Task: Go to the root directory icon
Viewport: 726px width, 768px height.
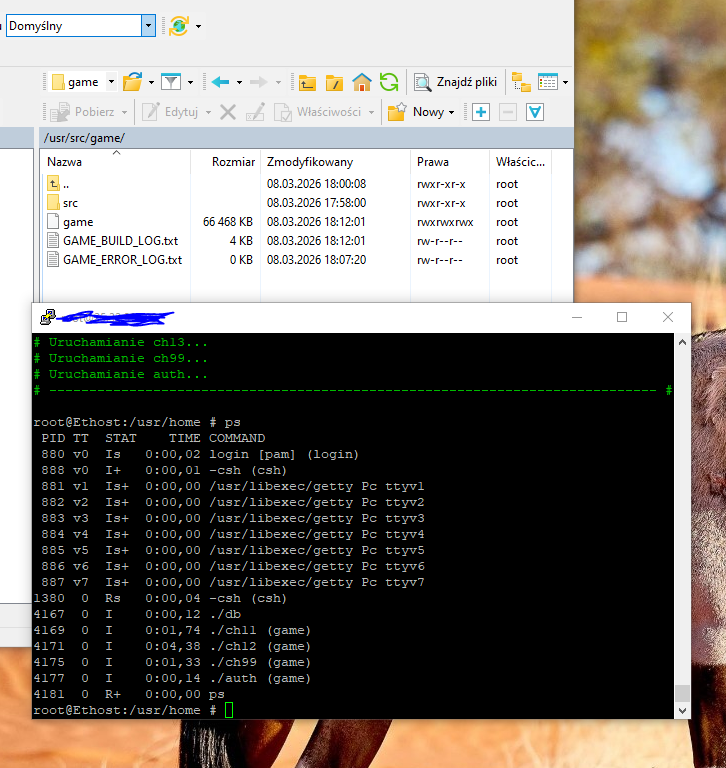Action: 335,82
